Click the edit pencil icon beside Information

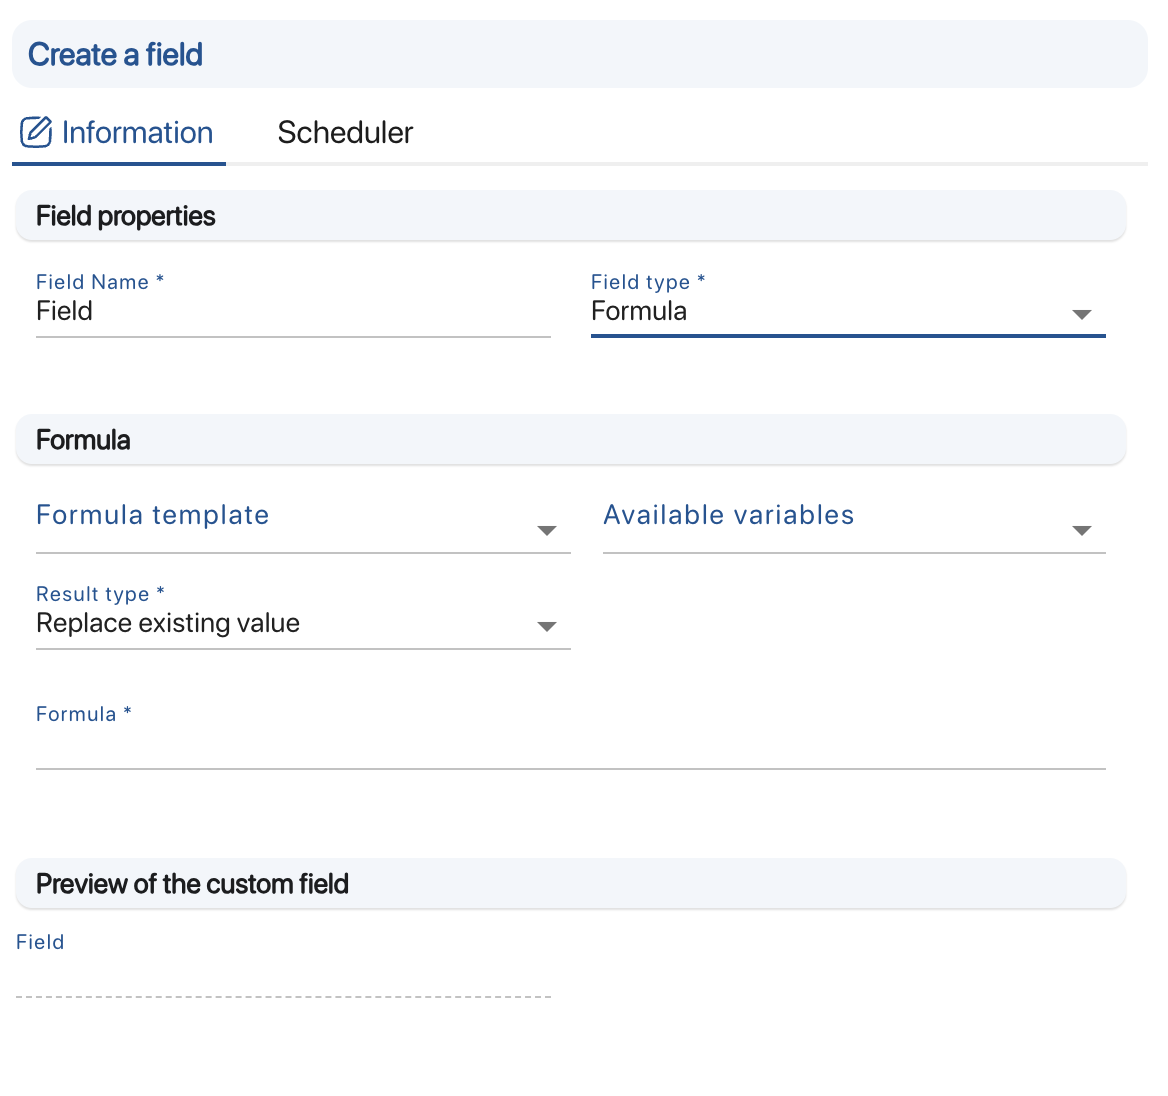35,131
